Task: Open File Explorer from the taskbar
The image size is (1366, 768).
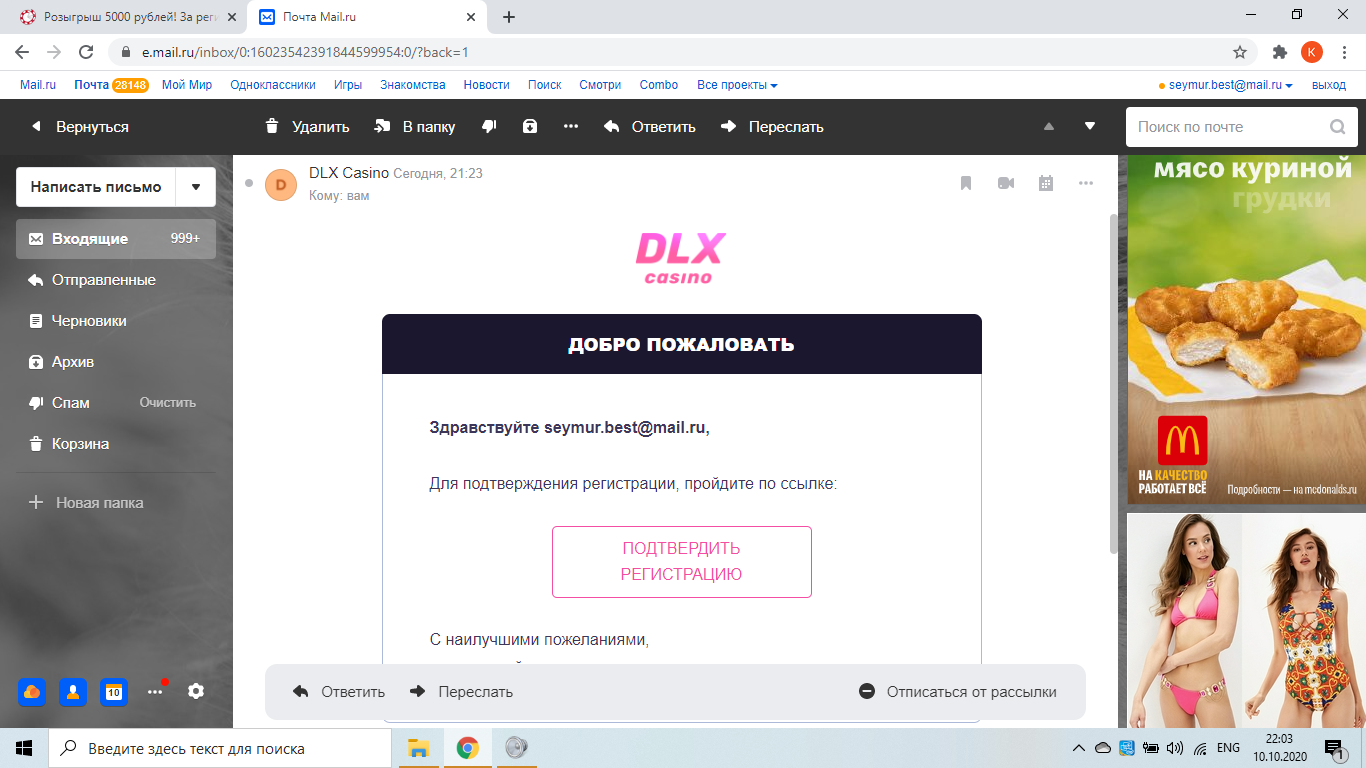Action: pos(419,748)
